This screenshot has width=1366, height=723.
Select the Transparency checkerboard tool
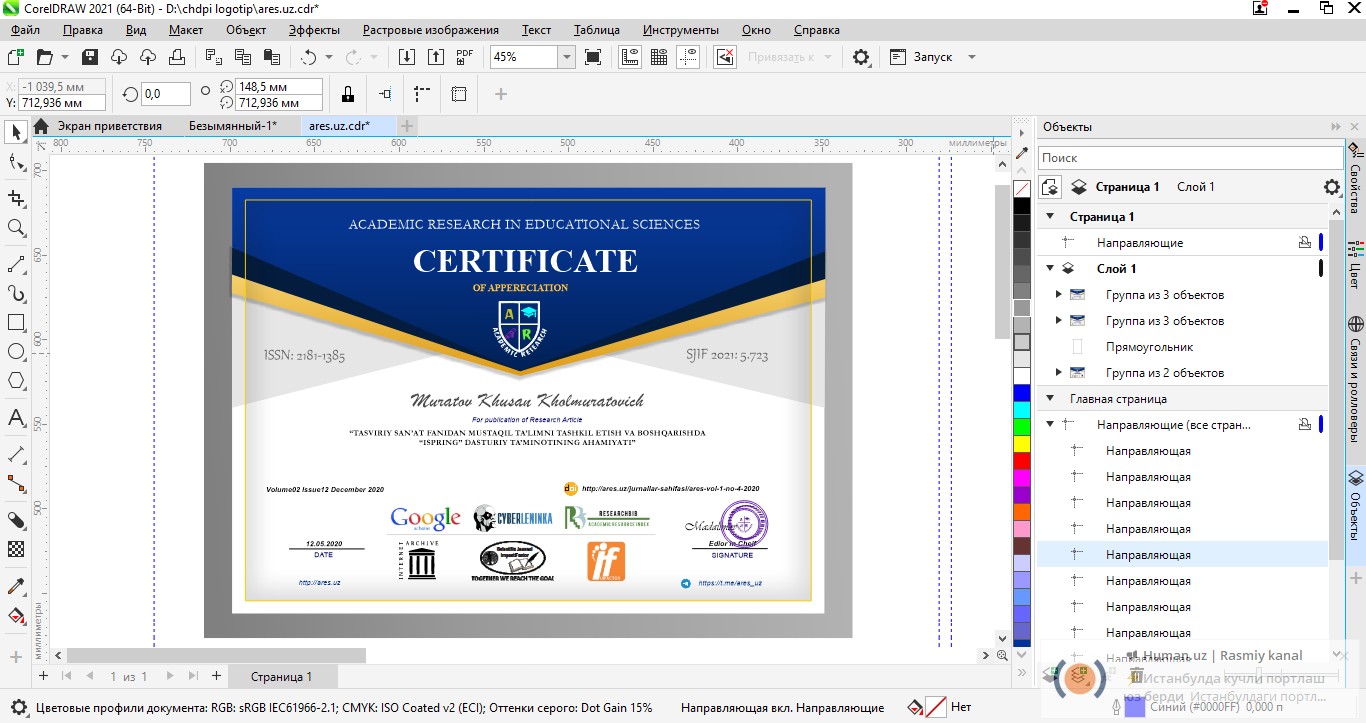16,549
